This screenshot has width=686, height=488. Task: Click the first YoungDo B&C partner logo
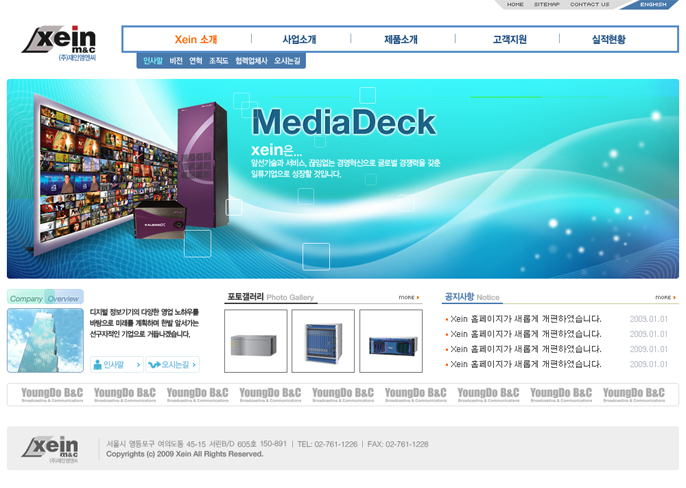tap(52, 394)
